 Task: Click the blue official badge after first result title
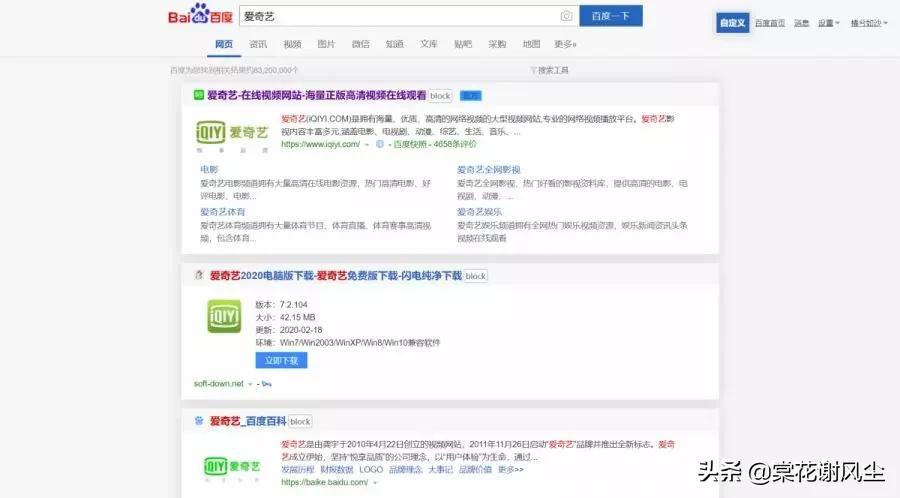pyautogui.click(x=471, y=96)
